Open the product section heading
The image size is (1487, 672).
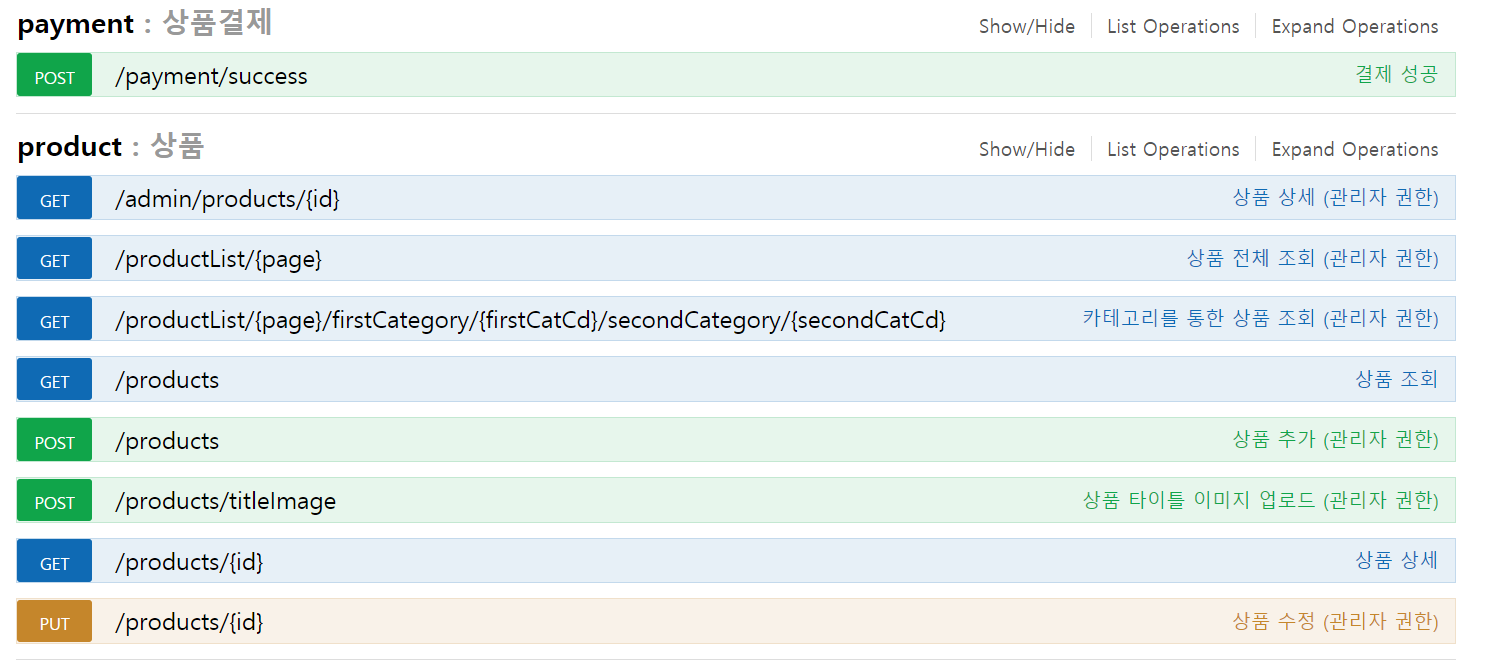tap(111, 147)
